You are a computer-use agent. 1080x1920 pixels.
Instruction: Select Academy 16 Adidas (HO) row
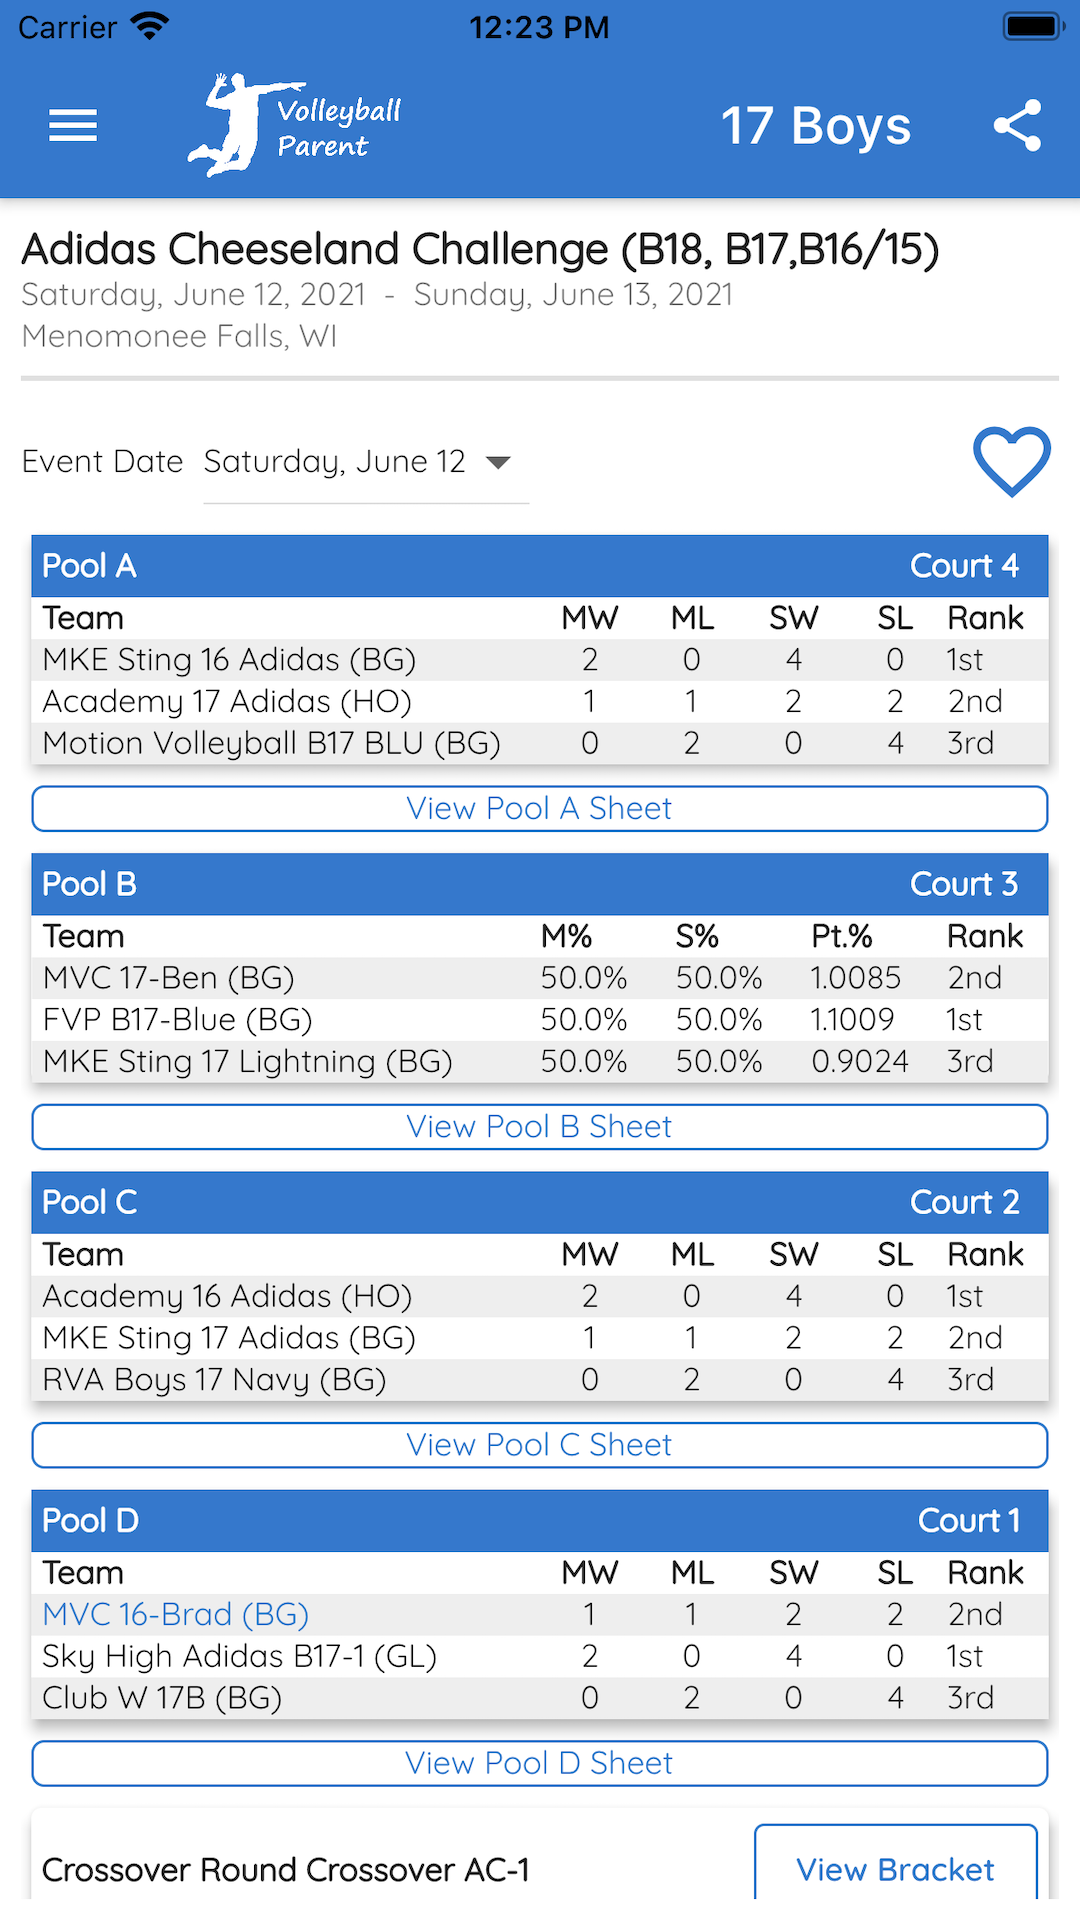coord(540,1296)
